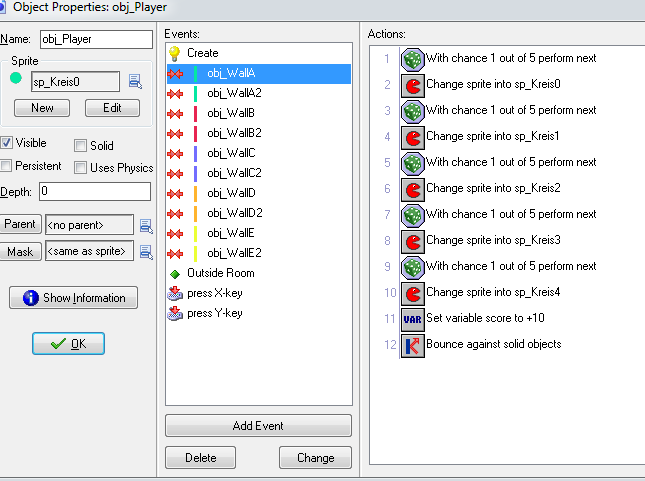Screen dimensions: 645x481
Task: Click the dice icon in action 1
Action: [x=412, y=59]
